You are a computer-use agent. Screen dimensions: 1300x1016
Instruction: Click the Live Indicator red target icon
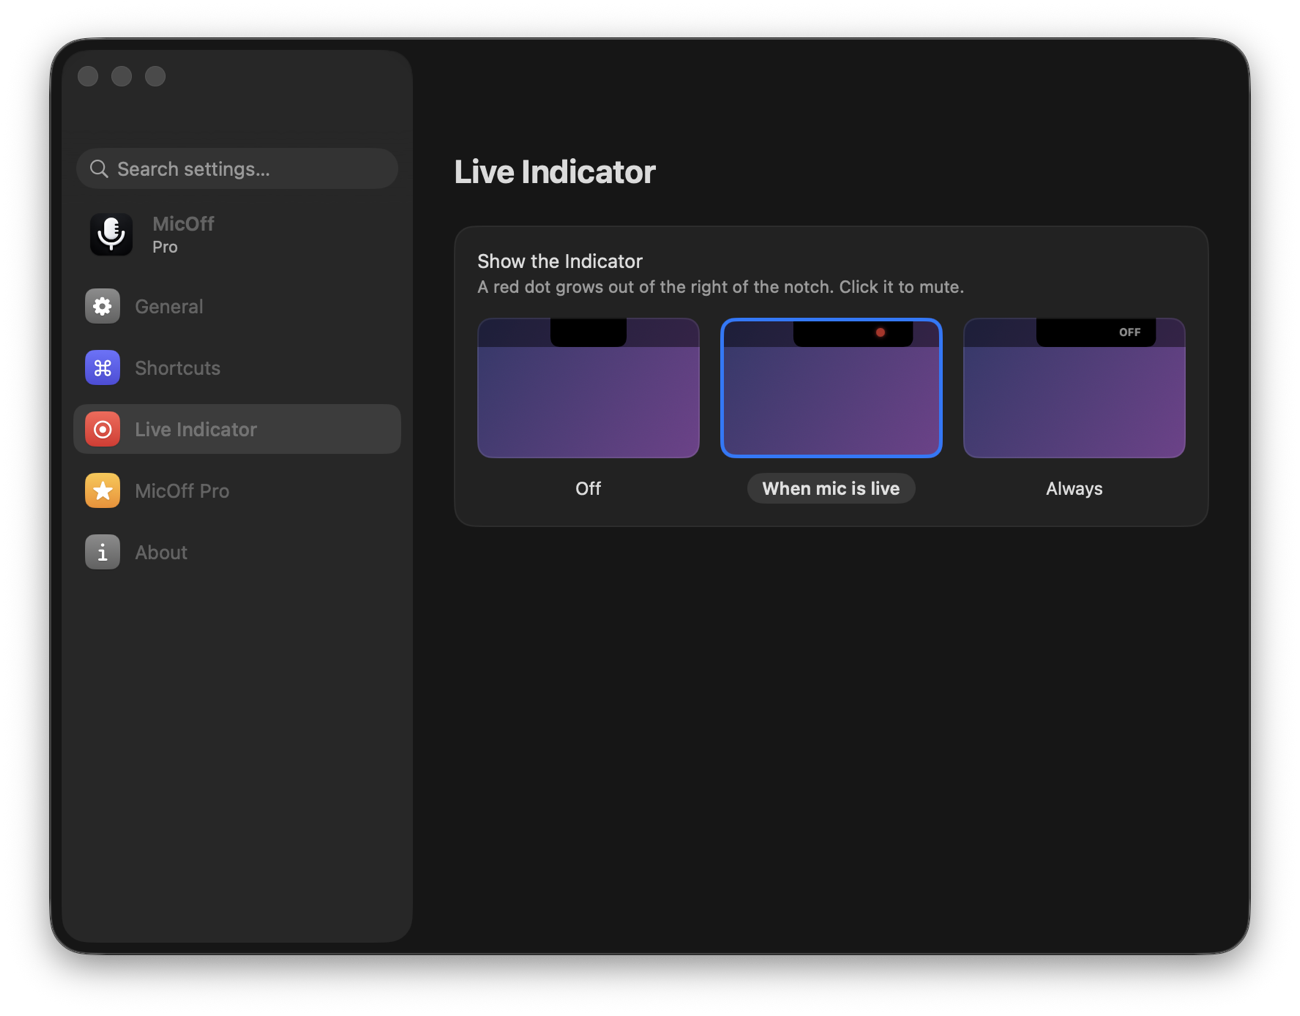tap(102, 429)
